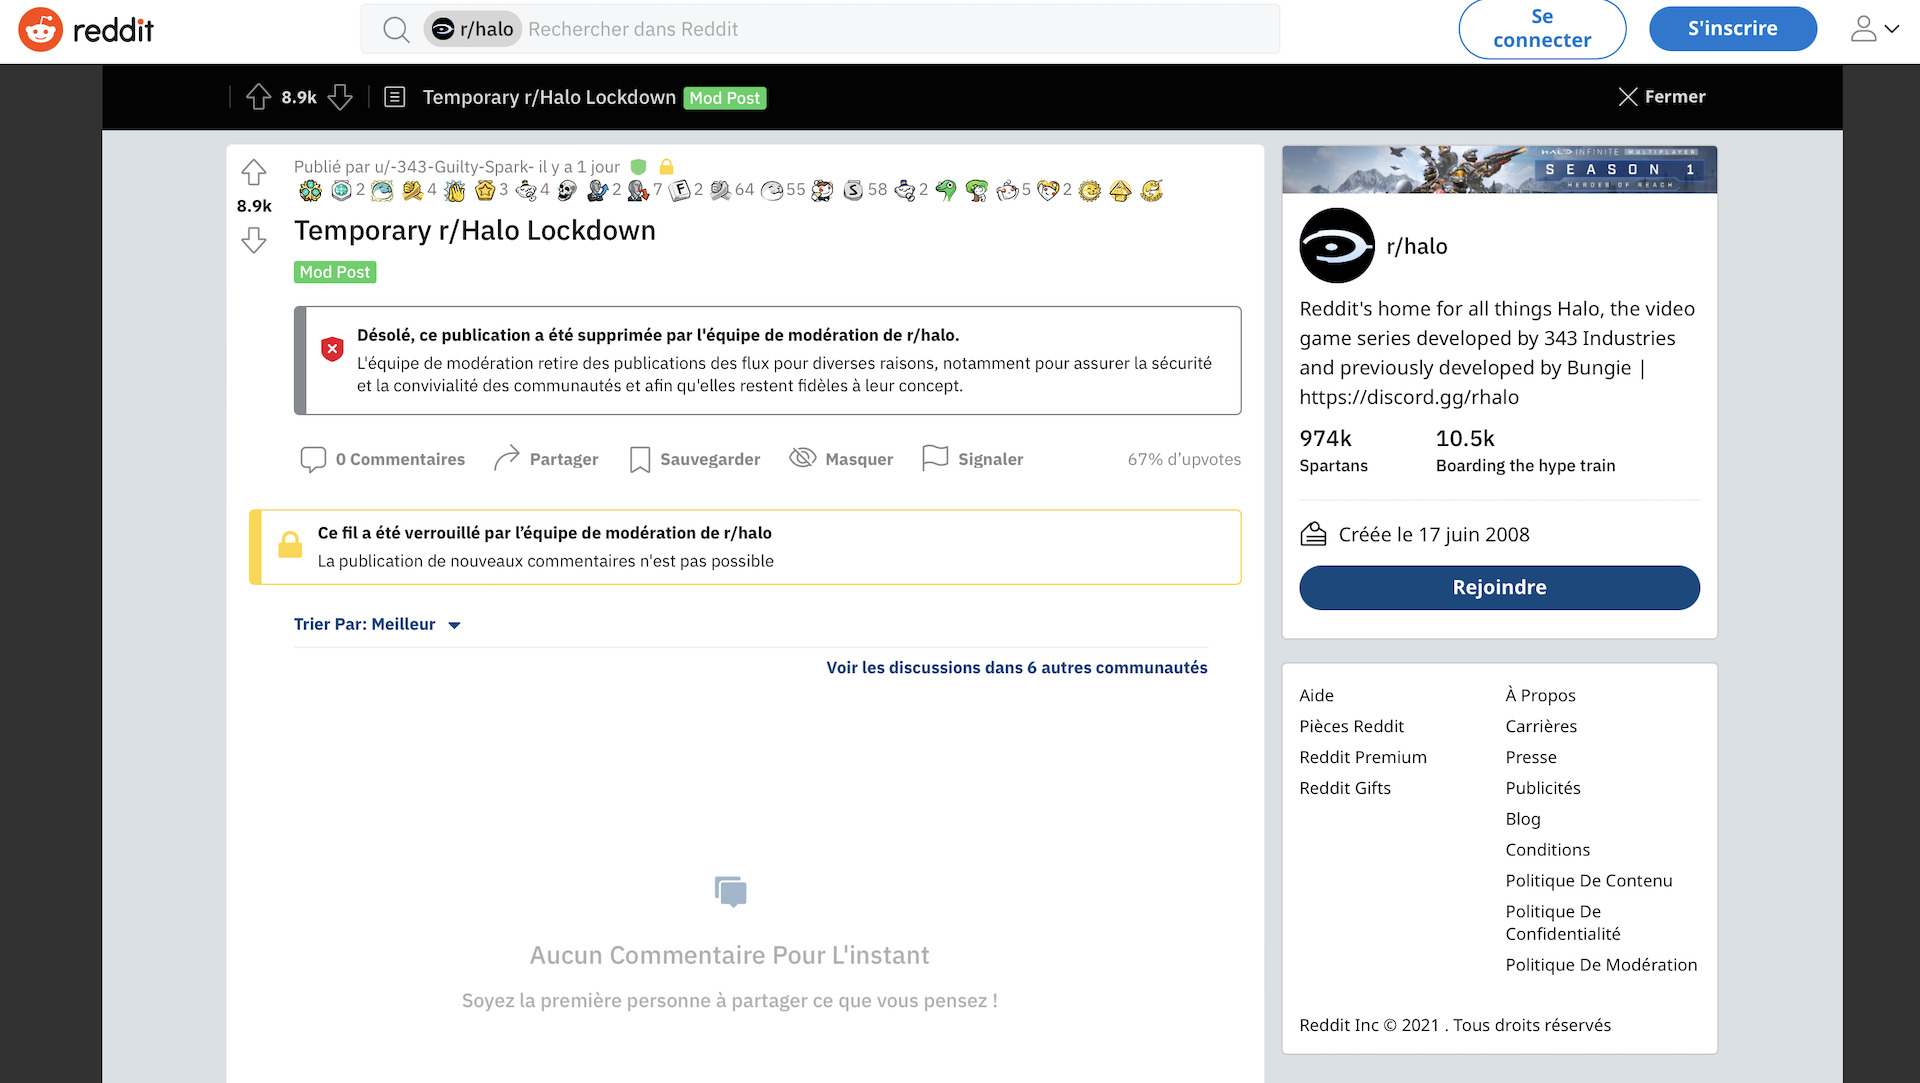Click the heart eyes award icon
Screen dimensions: 1920x1083
[x=1047, y=190]
